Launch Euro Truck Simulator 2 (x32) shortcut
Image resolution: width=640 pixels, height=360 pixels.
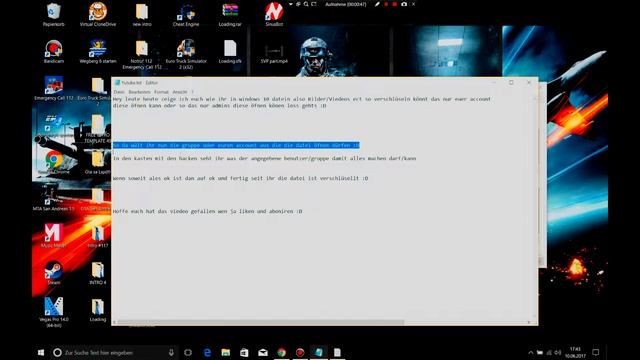pyautogui.click(x=186, y=54)
